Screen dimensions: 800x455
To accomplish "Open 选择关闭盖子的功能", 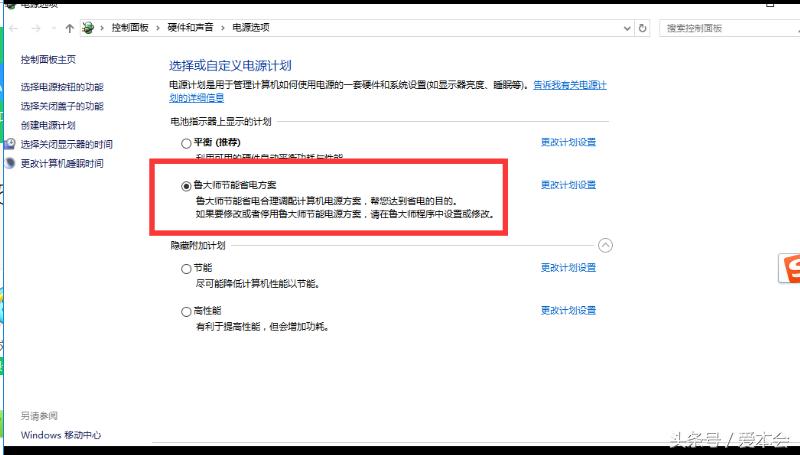I will [62, 106].
